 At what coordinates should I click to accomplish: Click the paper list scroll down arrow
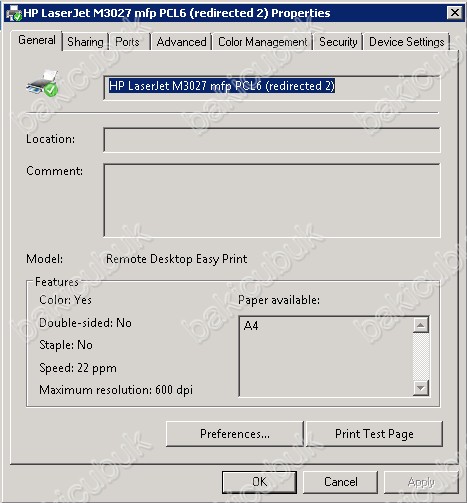[x=421, y=388]
